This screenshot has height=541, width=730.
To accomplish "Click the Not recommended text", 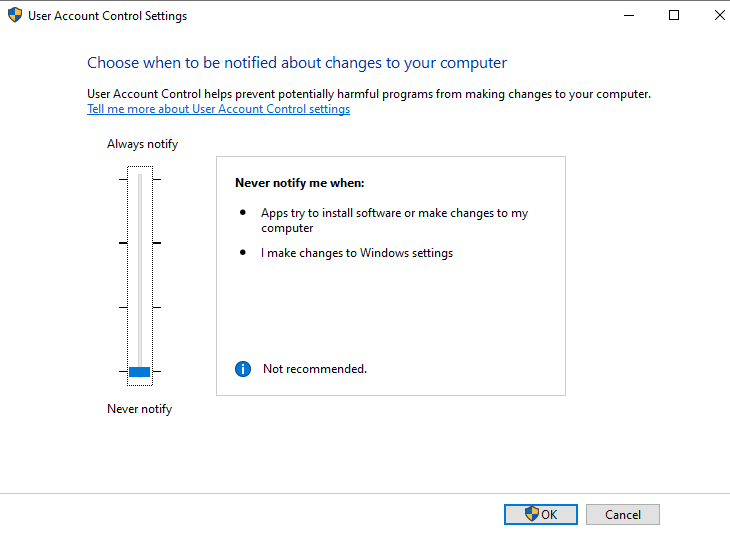I will pyautogui.click(x=314, y=369).
